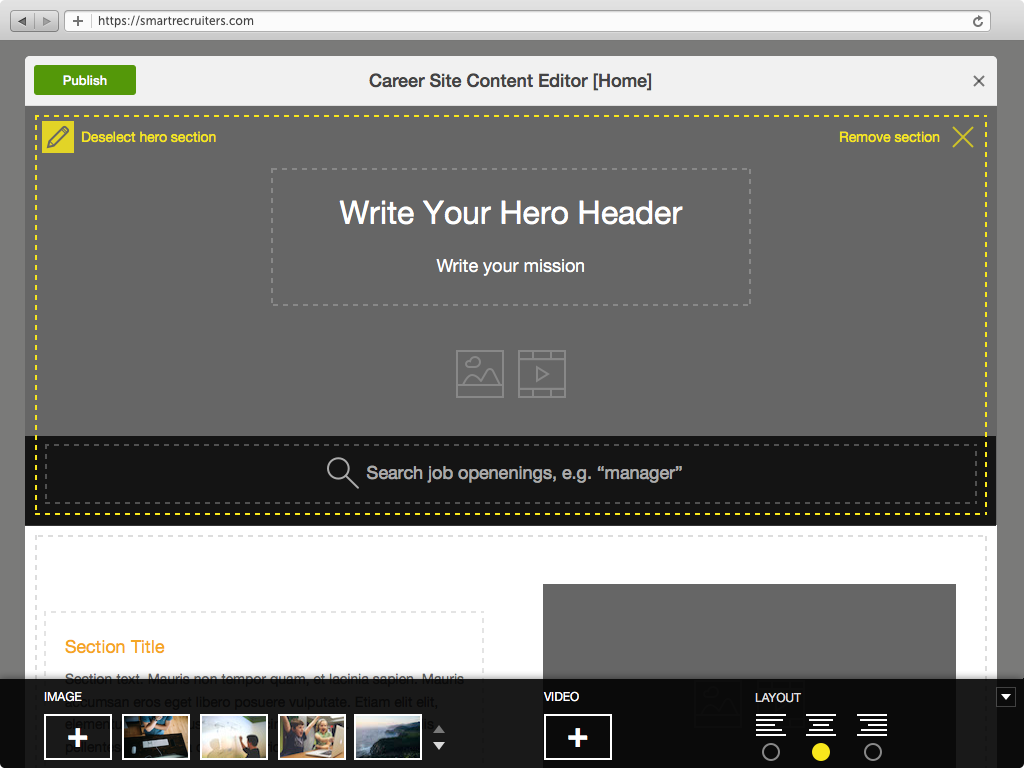Select the left-aligned layout icon
This screenshot has height=768, width=1024.
(771, 725)
